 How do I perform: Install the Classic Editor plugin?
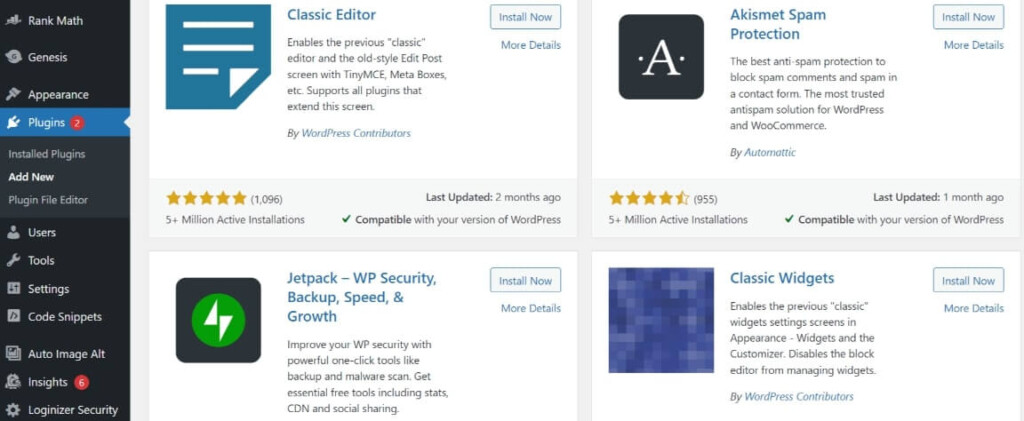pos(525,17)
